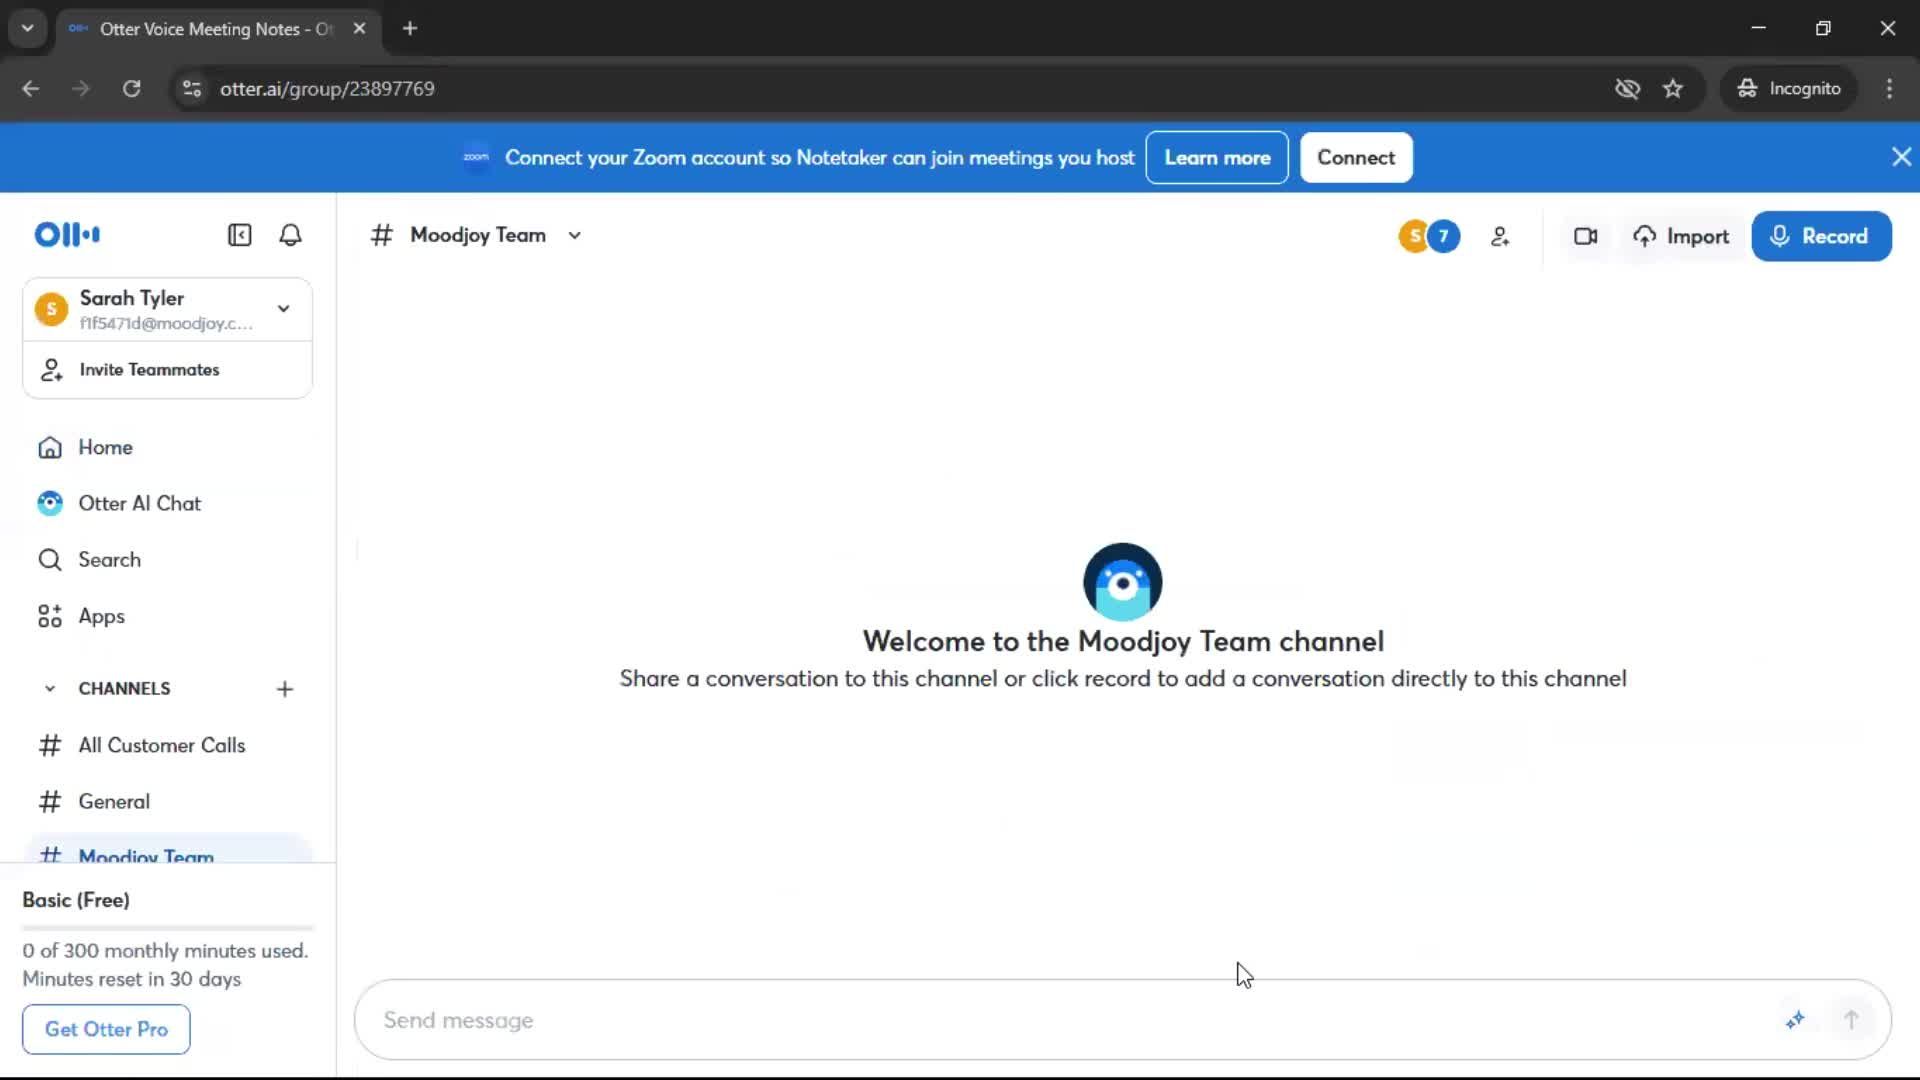
Task: Click the address bar URL
Action: tap(327, 89)
